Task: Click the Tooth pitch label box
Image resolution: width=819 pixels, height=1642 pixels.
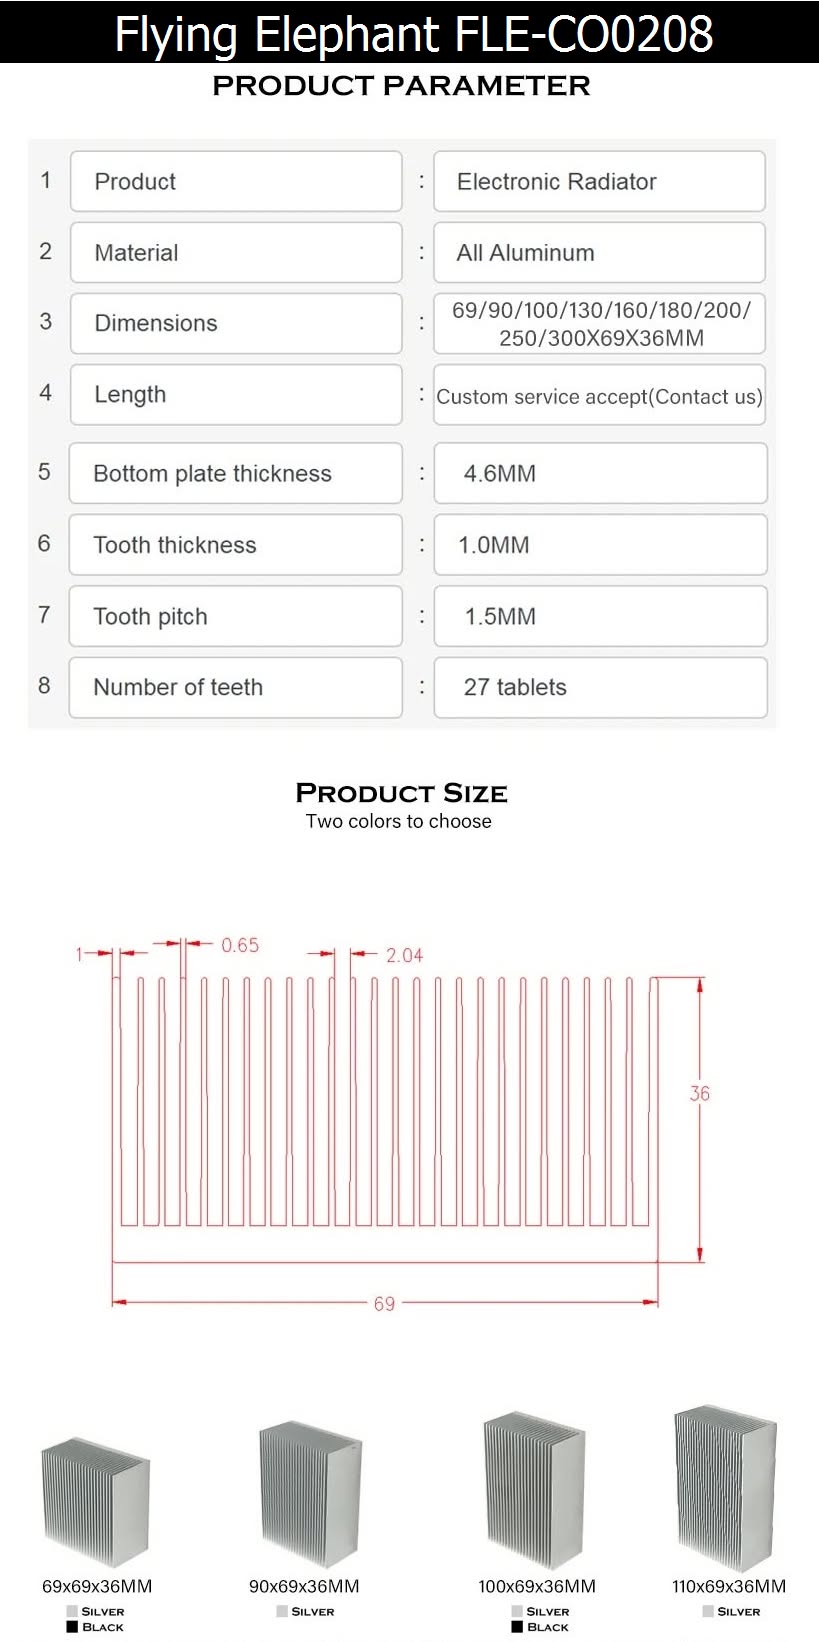Action: (235, 616)
